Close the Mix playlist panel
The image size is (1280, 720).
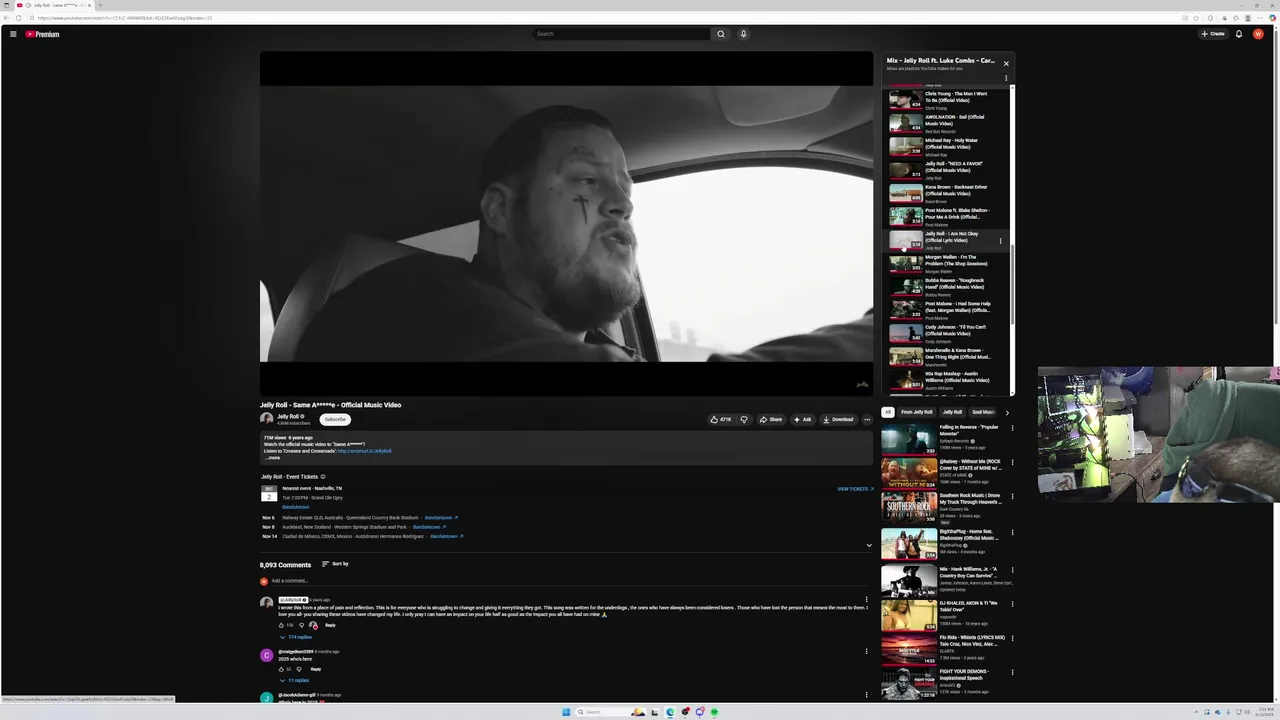pyautogui.click(x=1006, y=63)
